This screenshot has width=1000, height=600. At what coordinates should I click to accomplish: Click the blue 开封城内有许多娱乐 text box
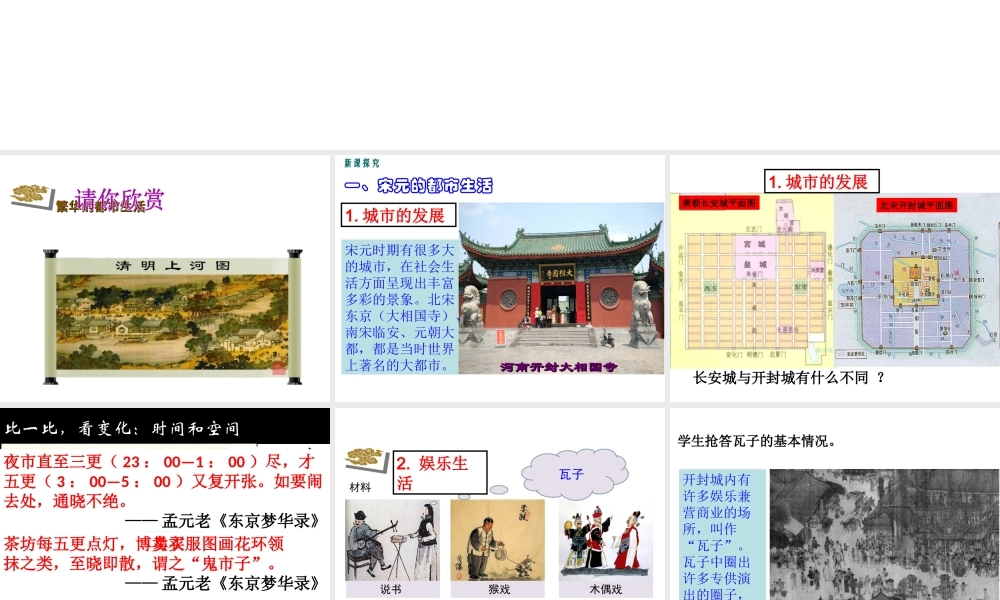[722, 534]
